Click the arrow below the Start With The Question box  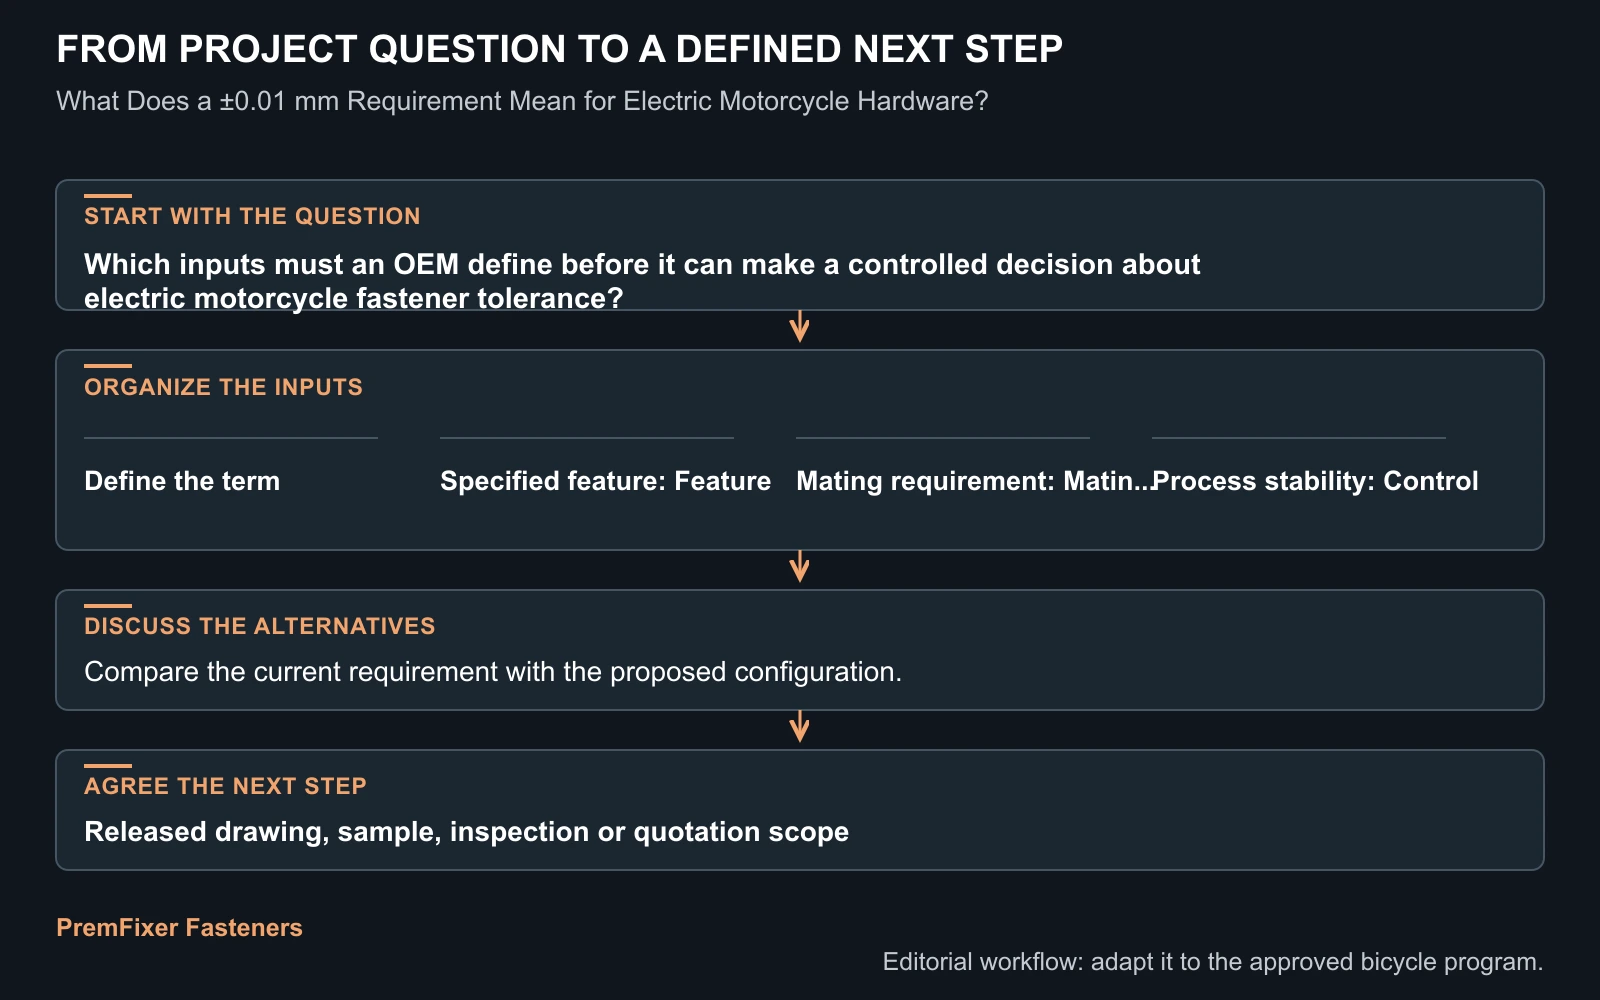click(799, 327)
